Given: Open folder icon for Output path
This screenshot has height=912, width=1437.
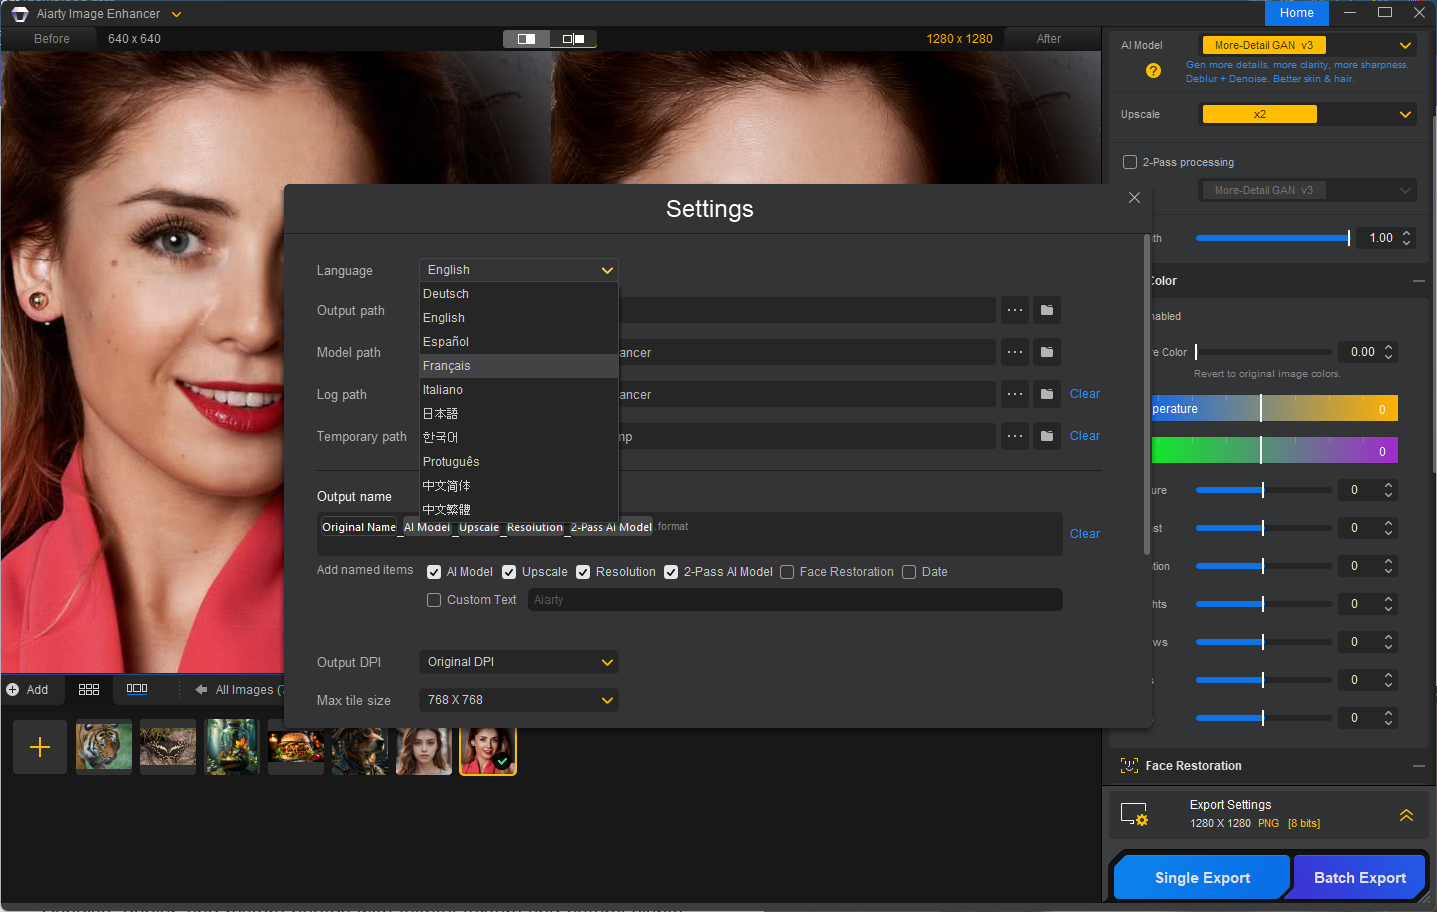Looking at the screenshot, I should point(1046,310).
